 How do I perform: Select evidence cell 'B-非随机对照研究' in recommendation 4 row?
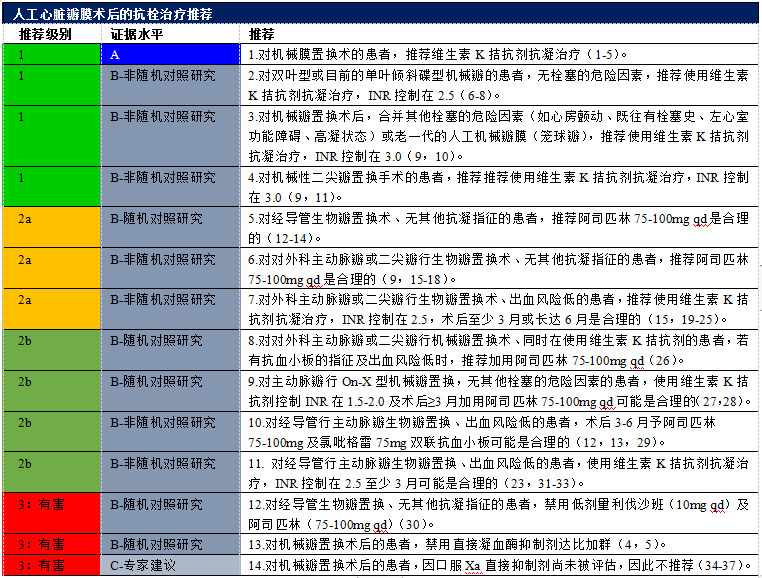pyautogui.click(x=171, y=187)
